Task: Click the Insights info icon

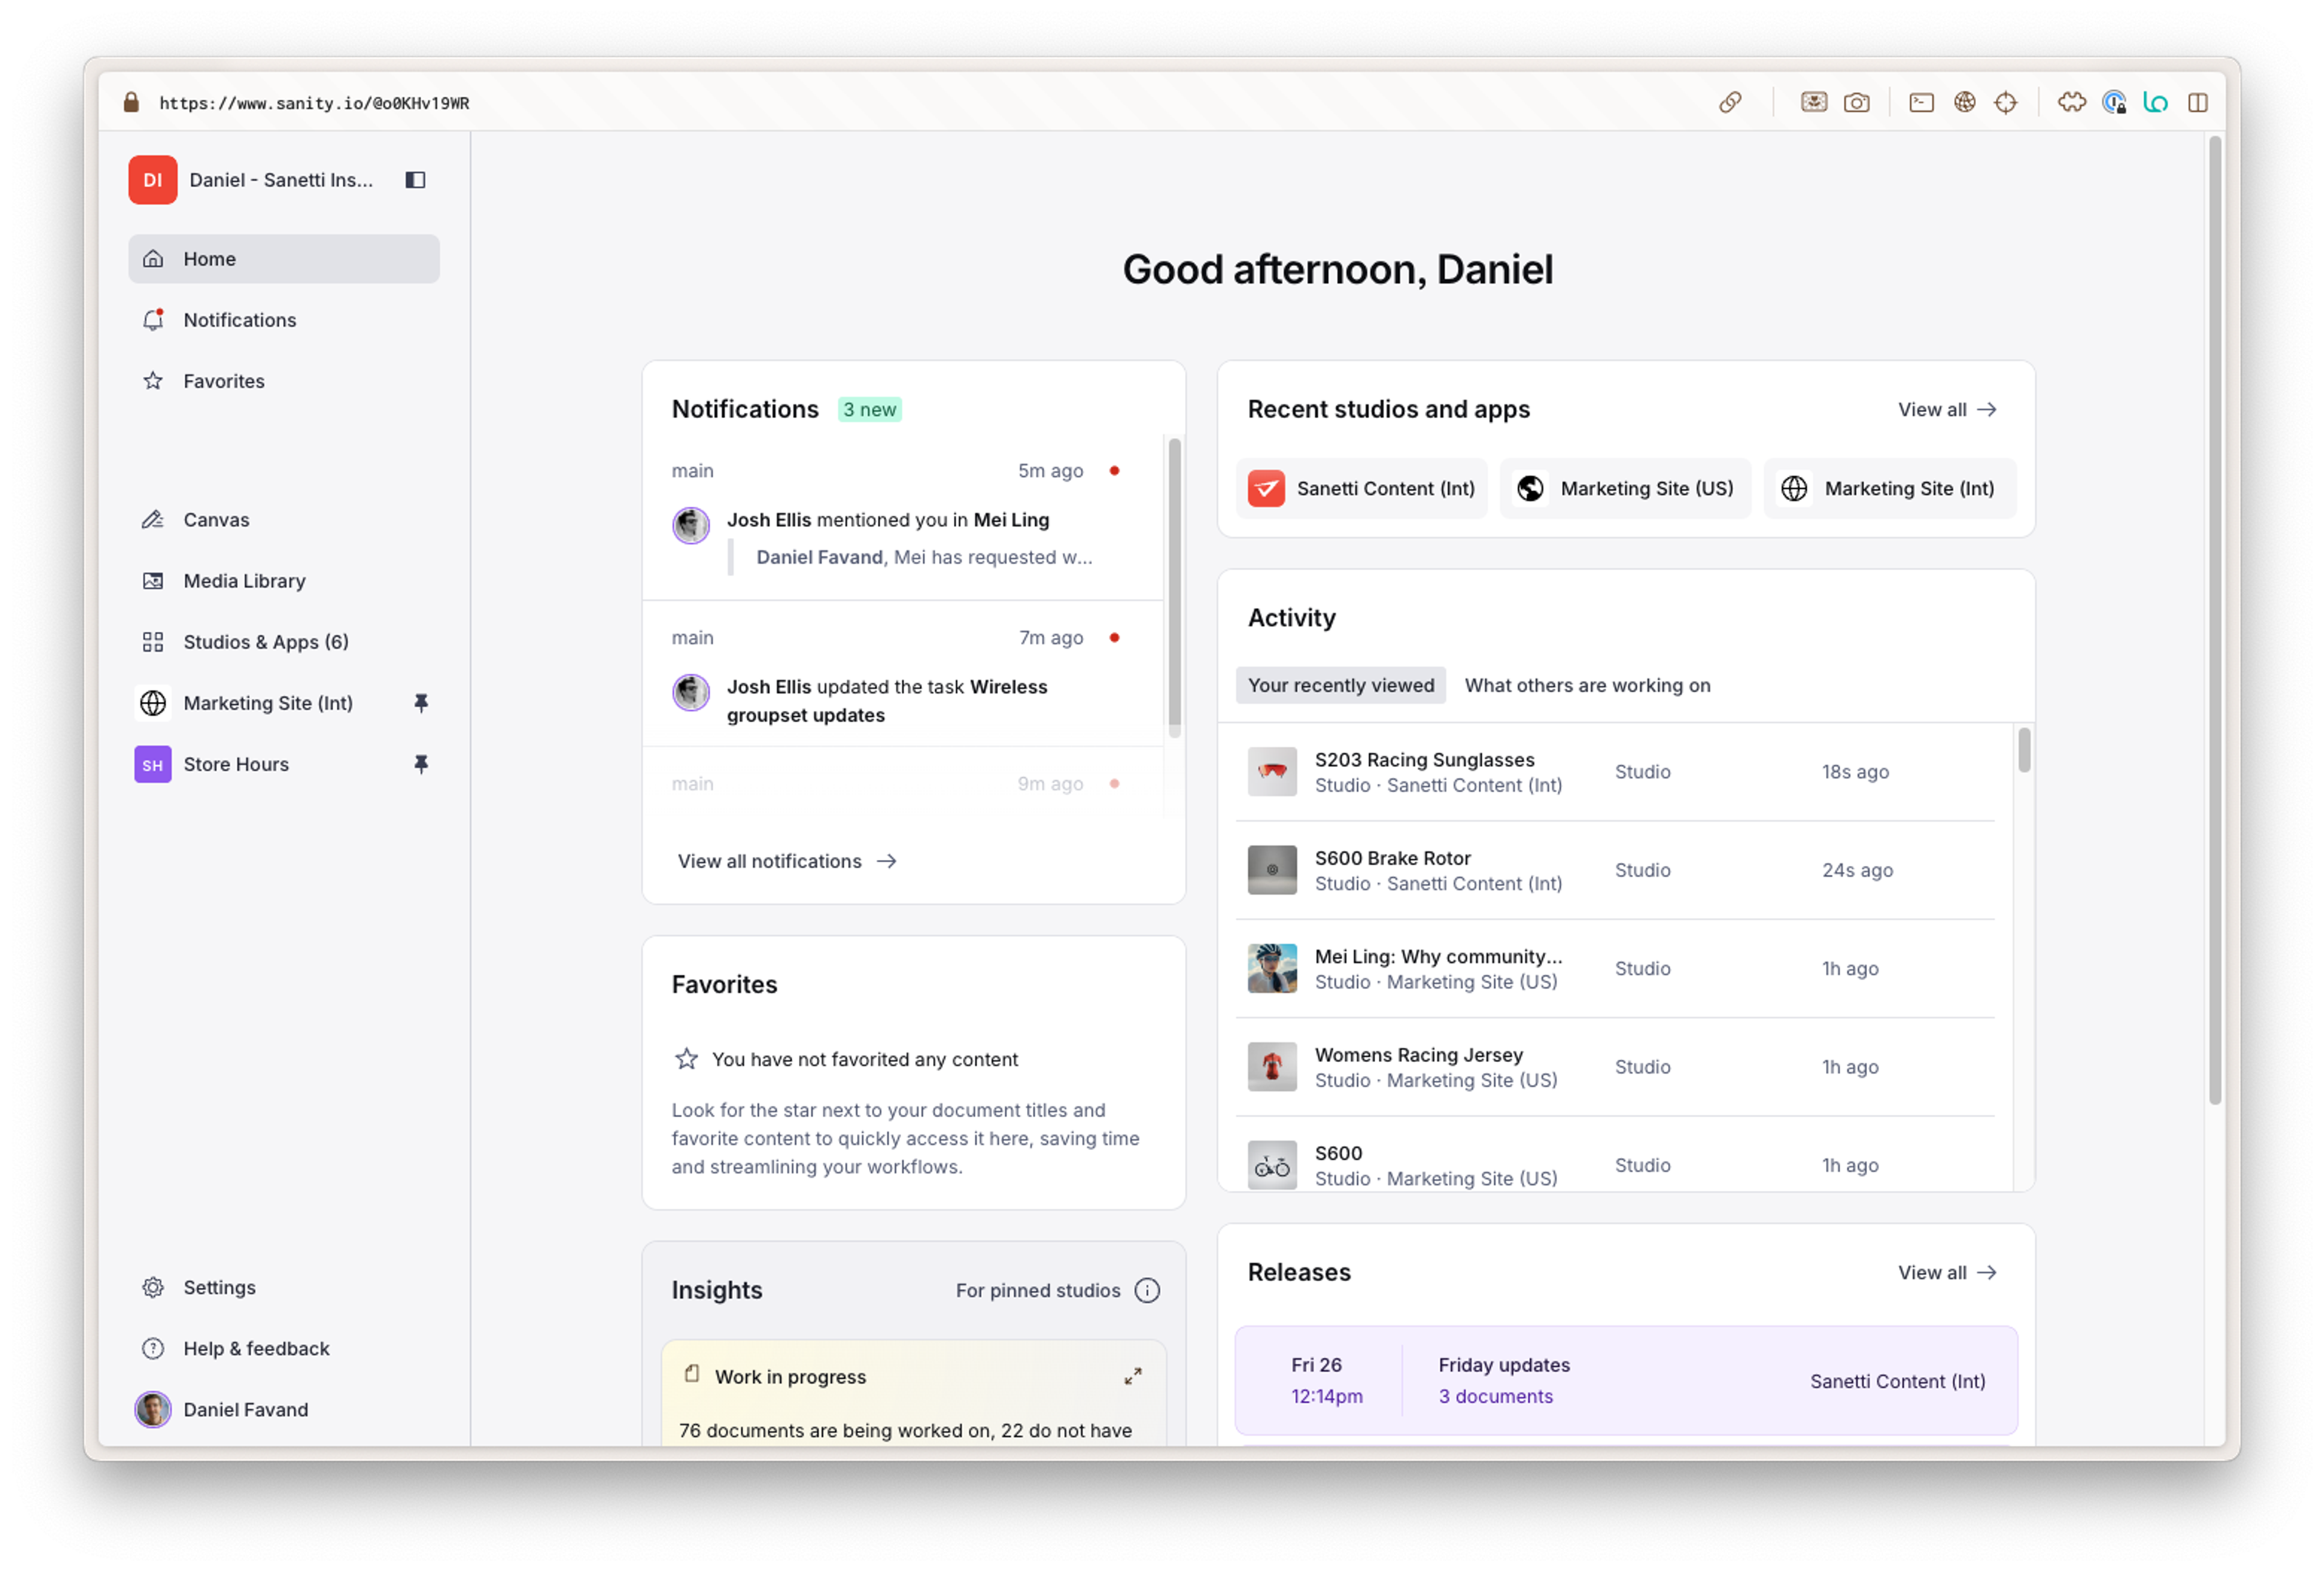Action: click(1147, 1291)
